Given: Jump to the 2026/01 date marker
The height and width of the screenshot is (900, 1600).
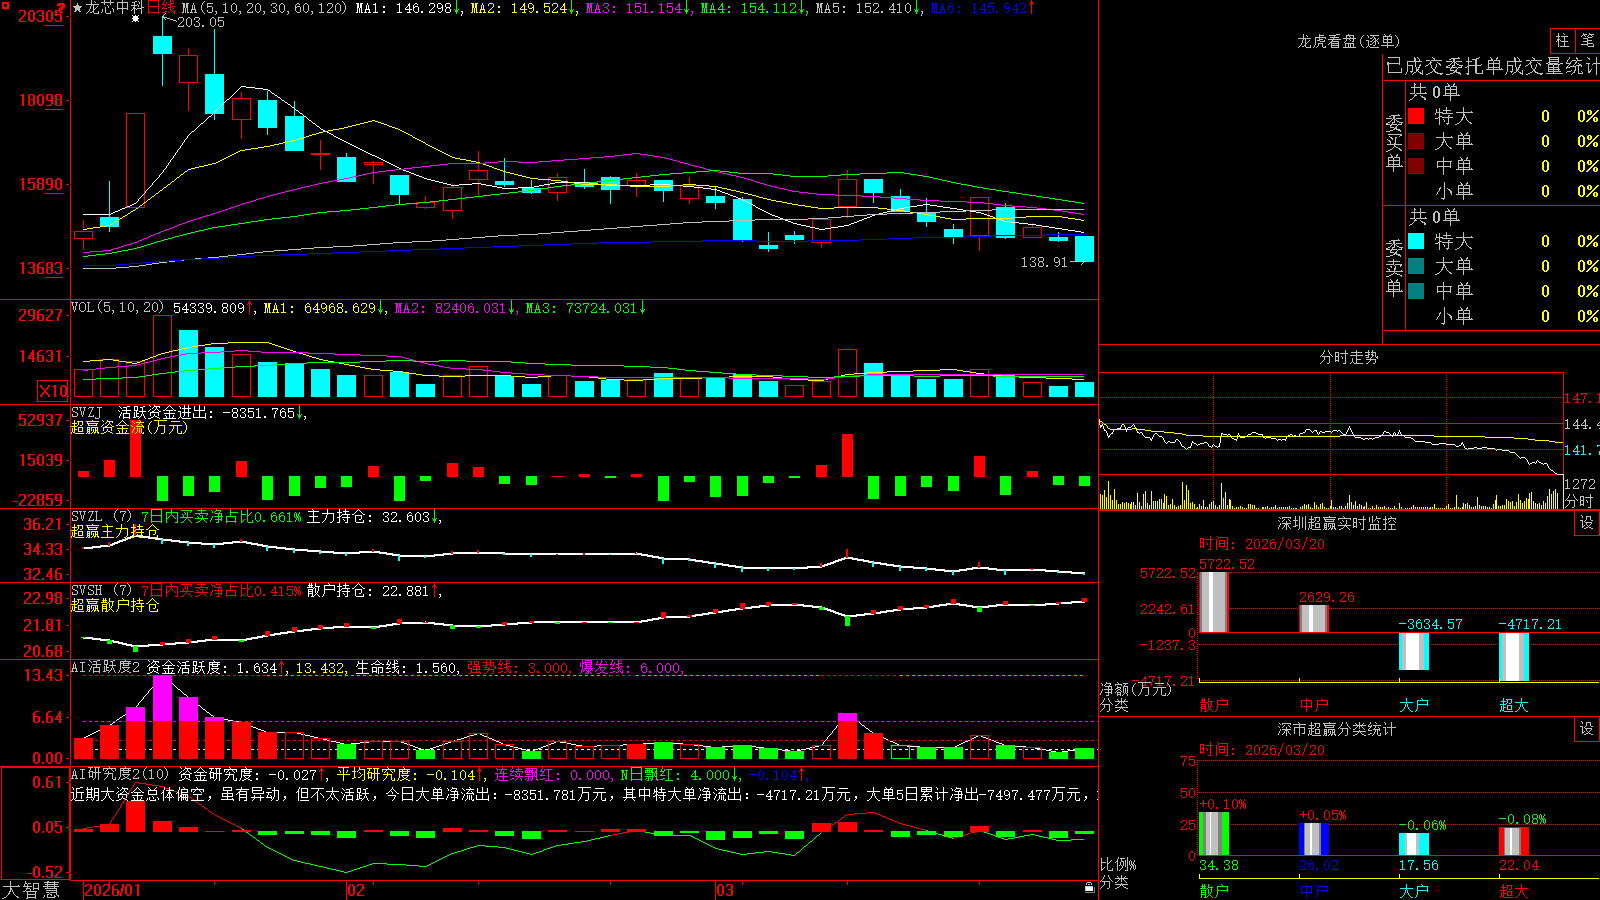Looking at the screenshot, I should click(113, 890).
